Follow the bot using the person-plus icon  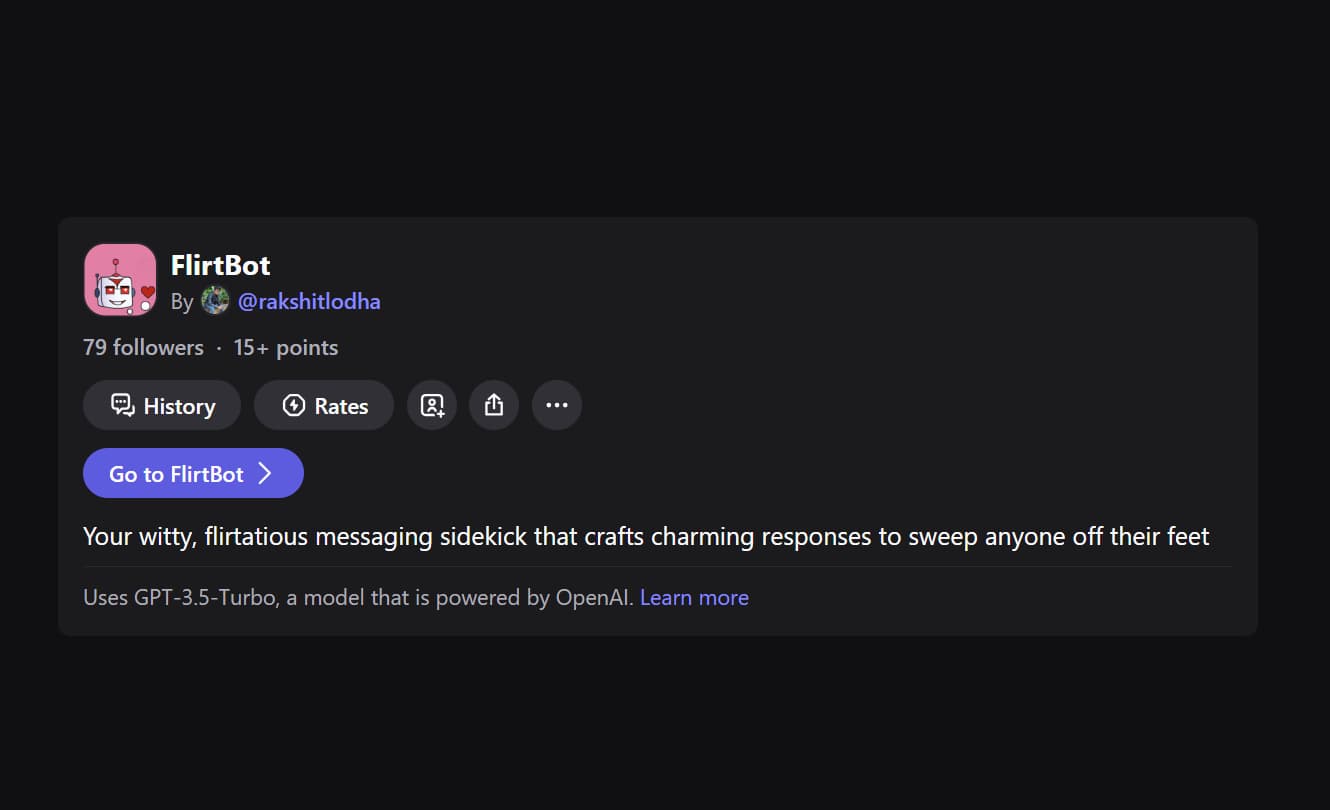click(432, 405)
